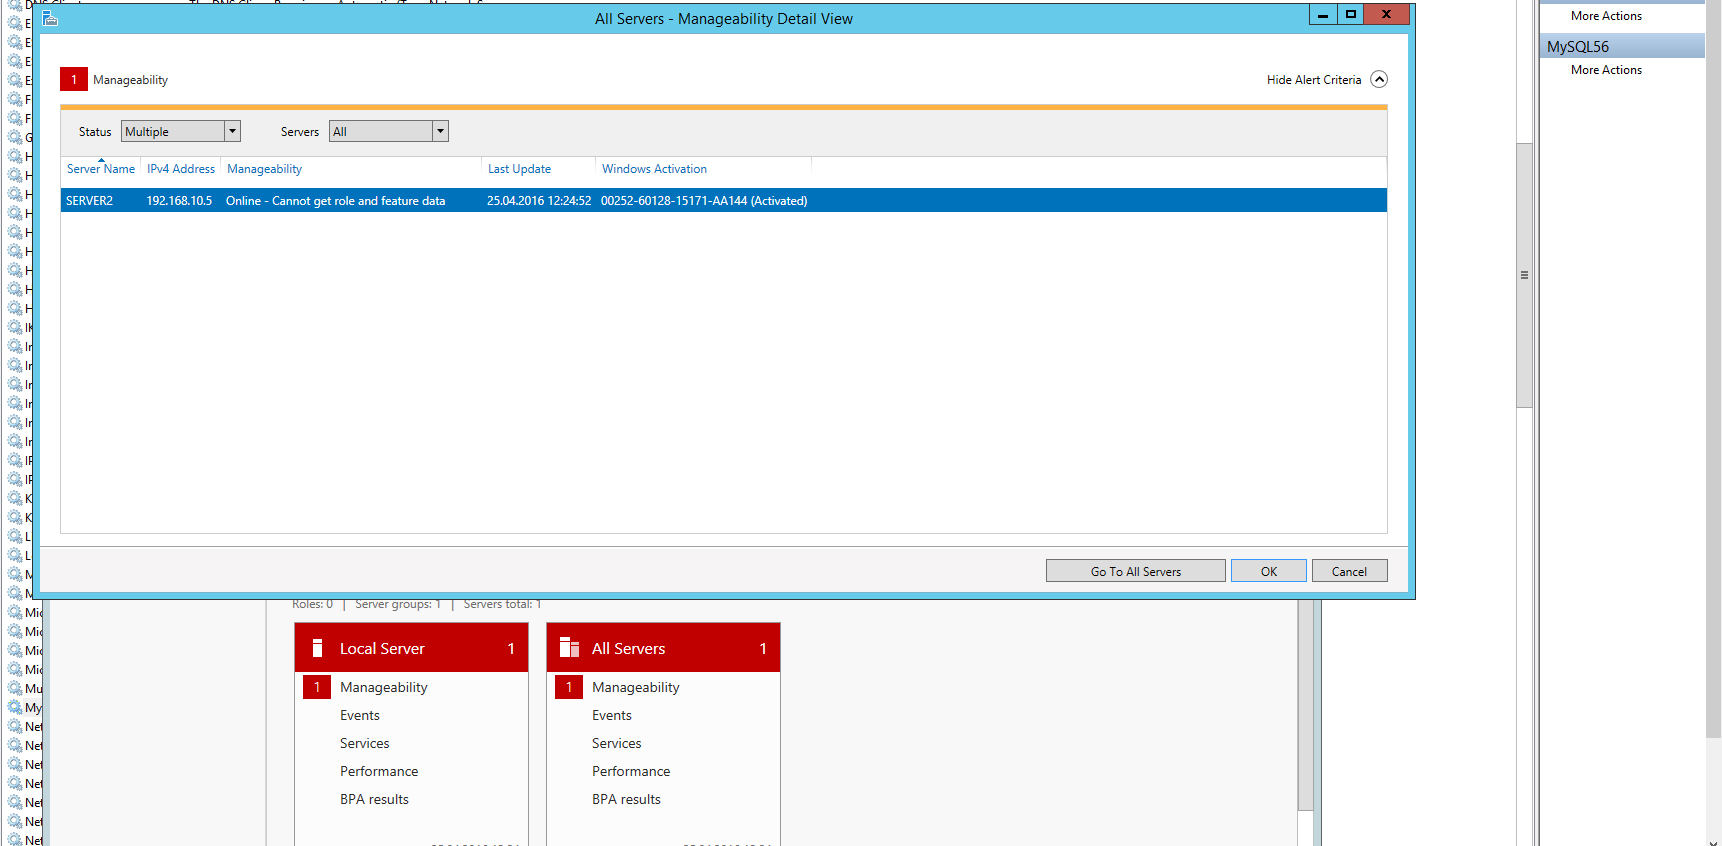Open the All Servers tile header

[x=663, y=648]
